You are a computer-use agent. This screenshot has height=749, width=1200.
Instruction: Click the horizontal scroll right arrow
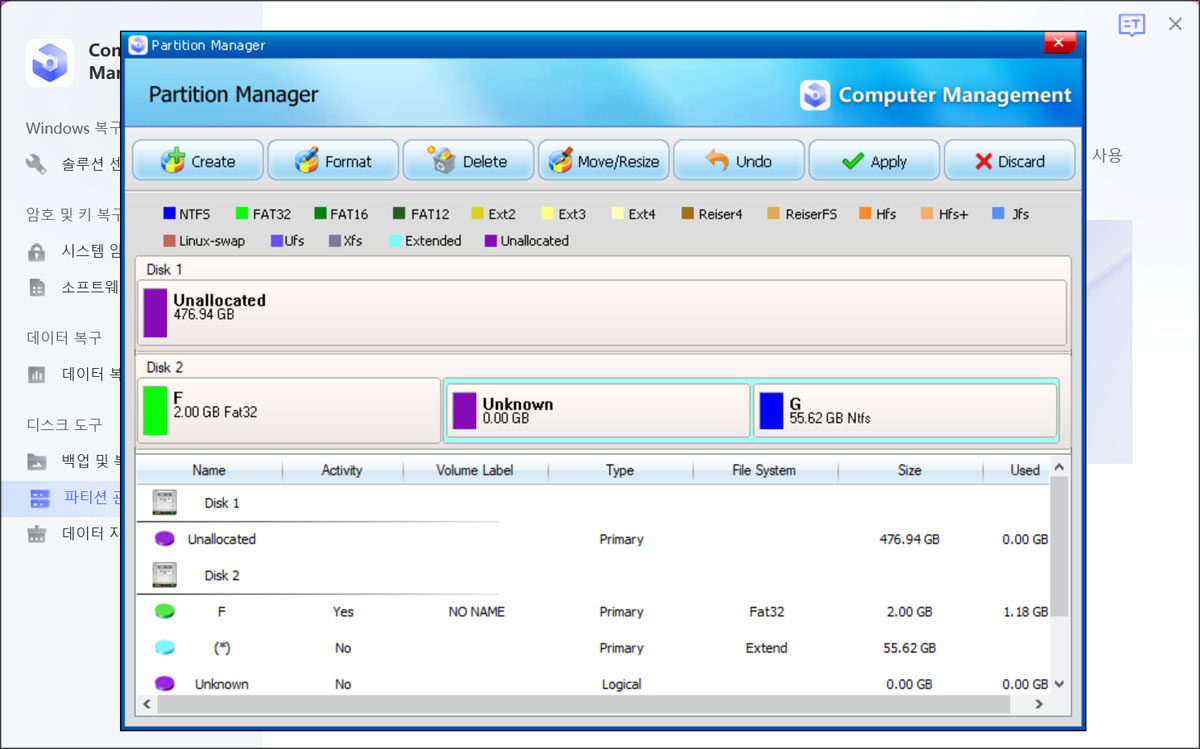1039,704
